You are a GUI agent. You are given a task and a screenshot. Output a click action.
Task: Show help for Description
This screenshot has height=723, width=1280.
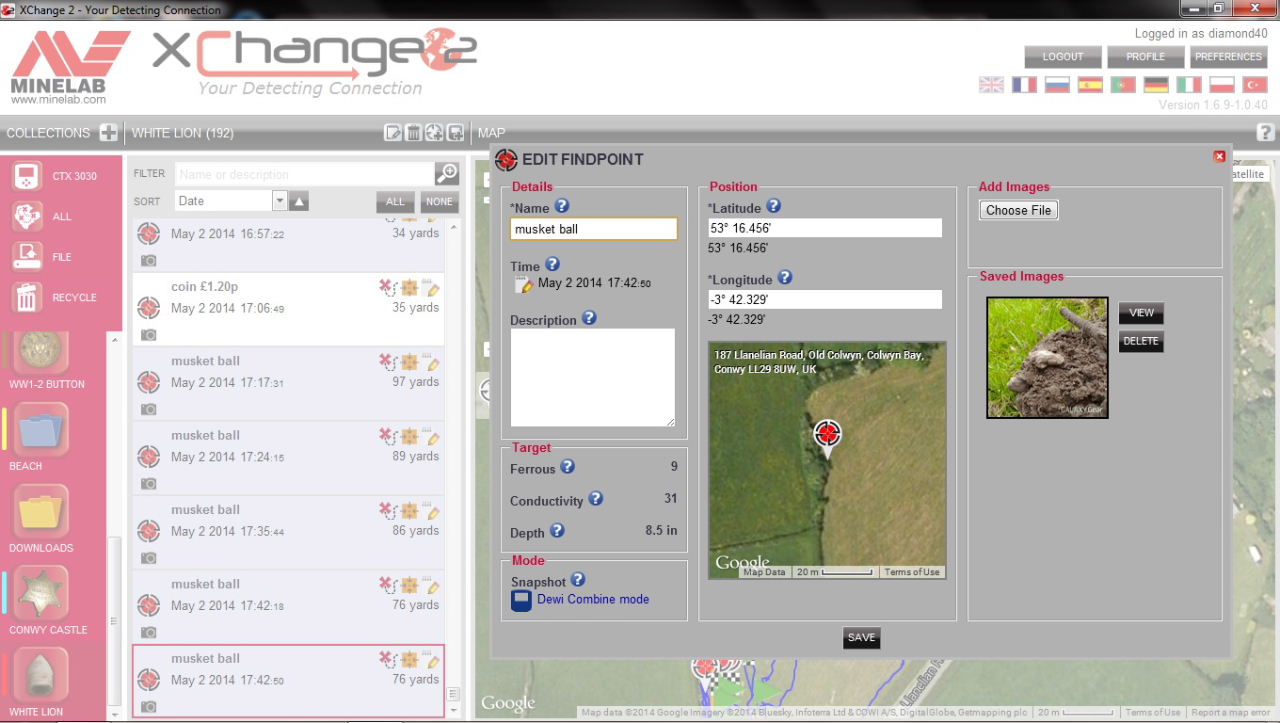[589, 318]
